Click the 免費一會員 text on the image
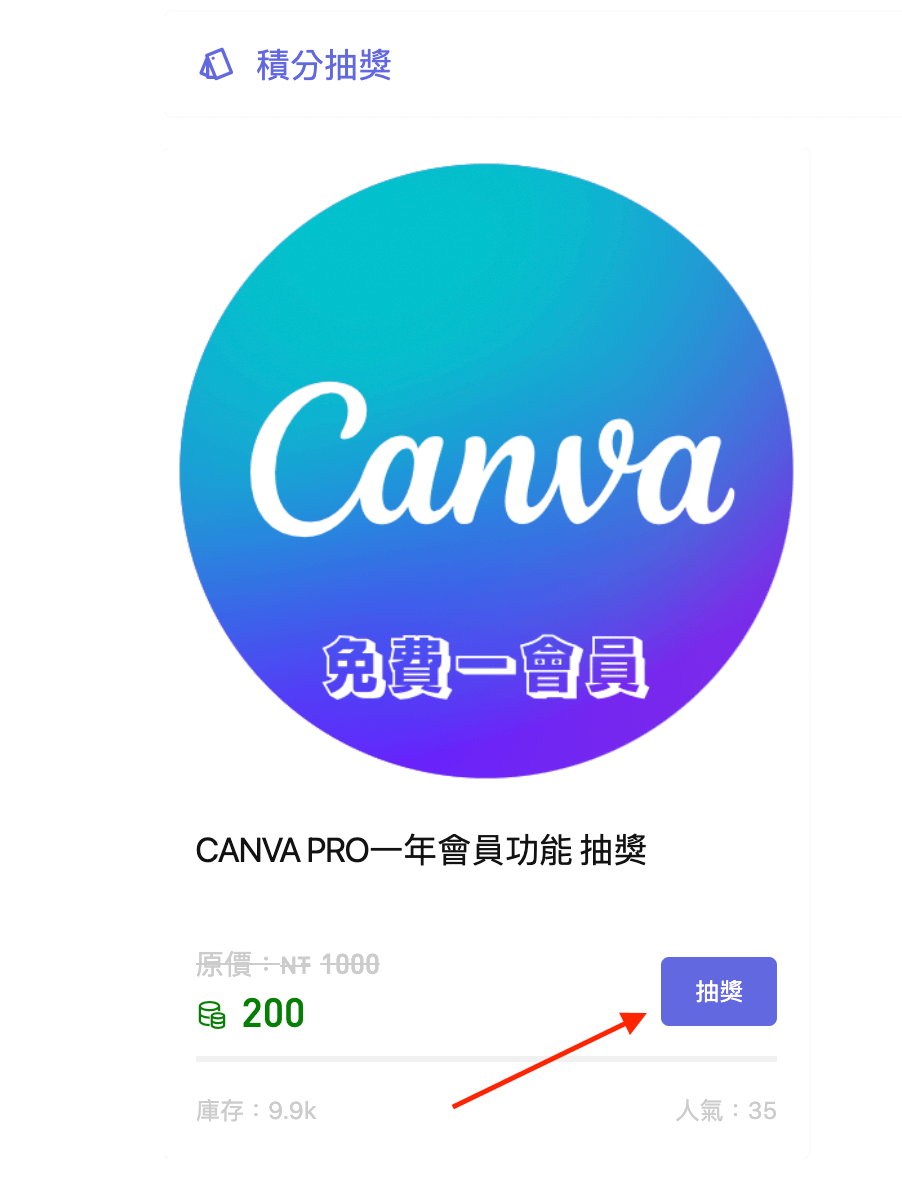This screenshot has height=1190, width=902. 486,666
